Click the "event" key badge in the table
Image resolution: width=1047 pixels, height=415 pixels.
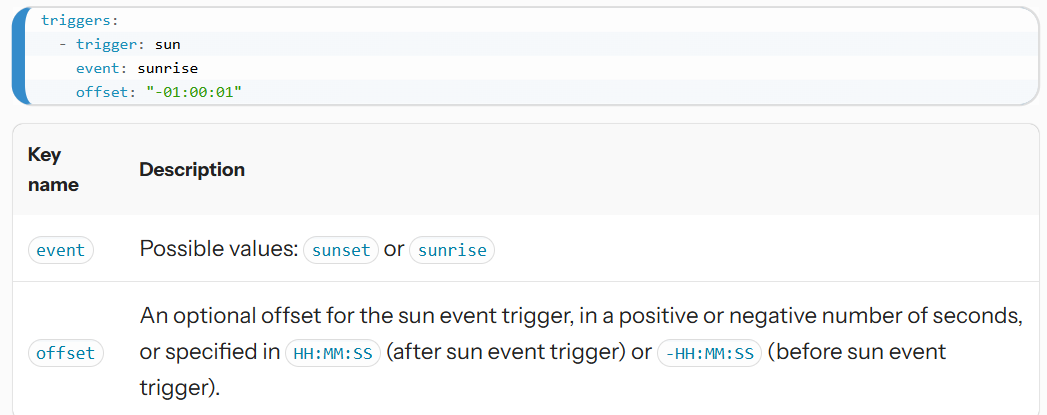tap(60, 250)
